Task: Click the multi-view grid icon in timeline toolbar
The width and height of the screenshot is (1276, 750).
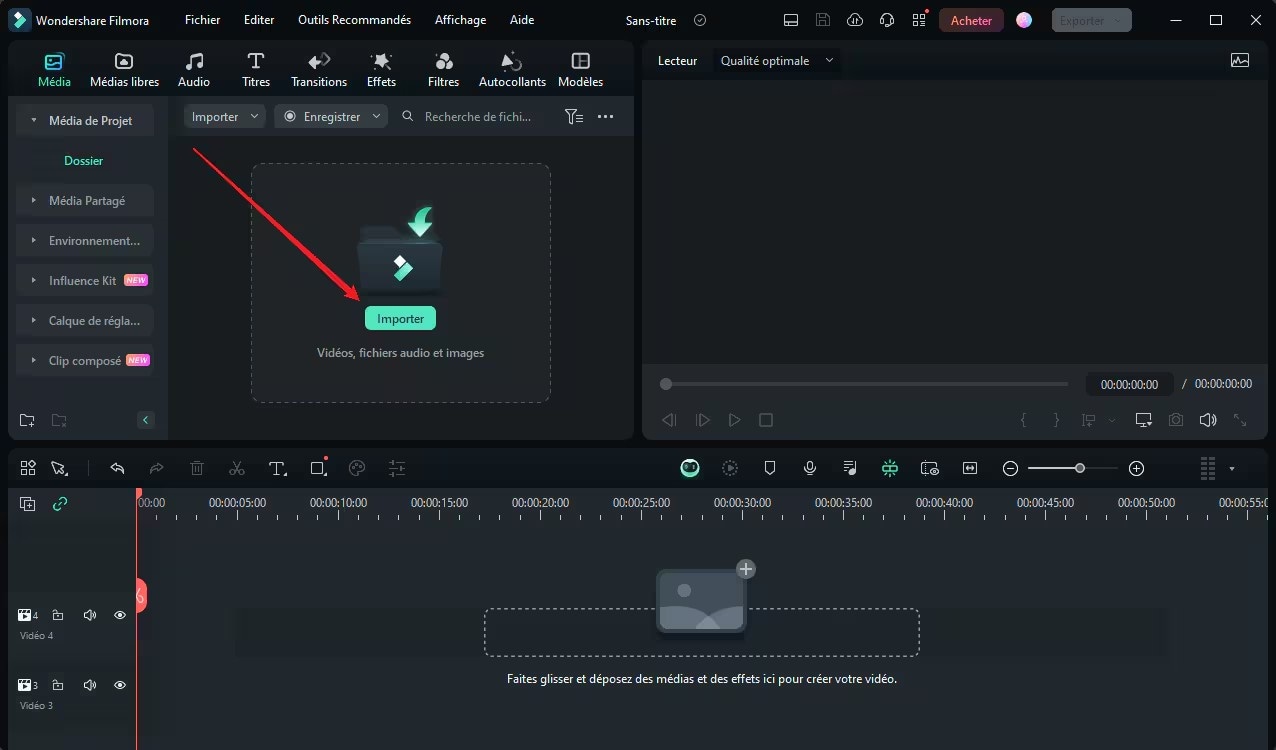Action: (28, 468)
